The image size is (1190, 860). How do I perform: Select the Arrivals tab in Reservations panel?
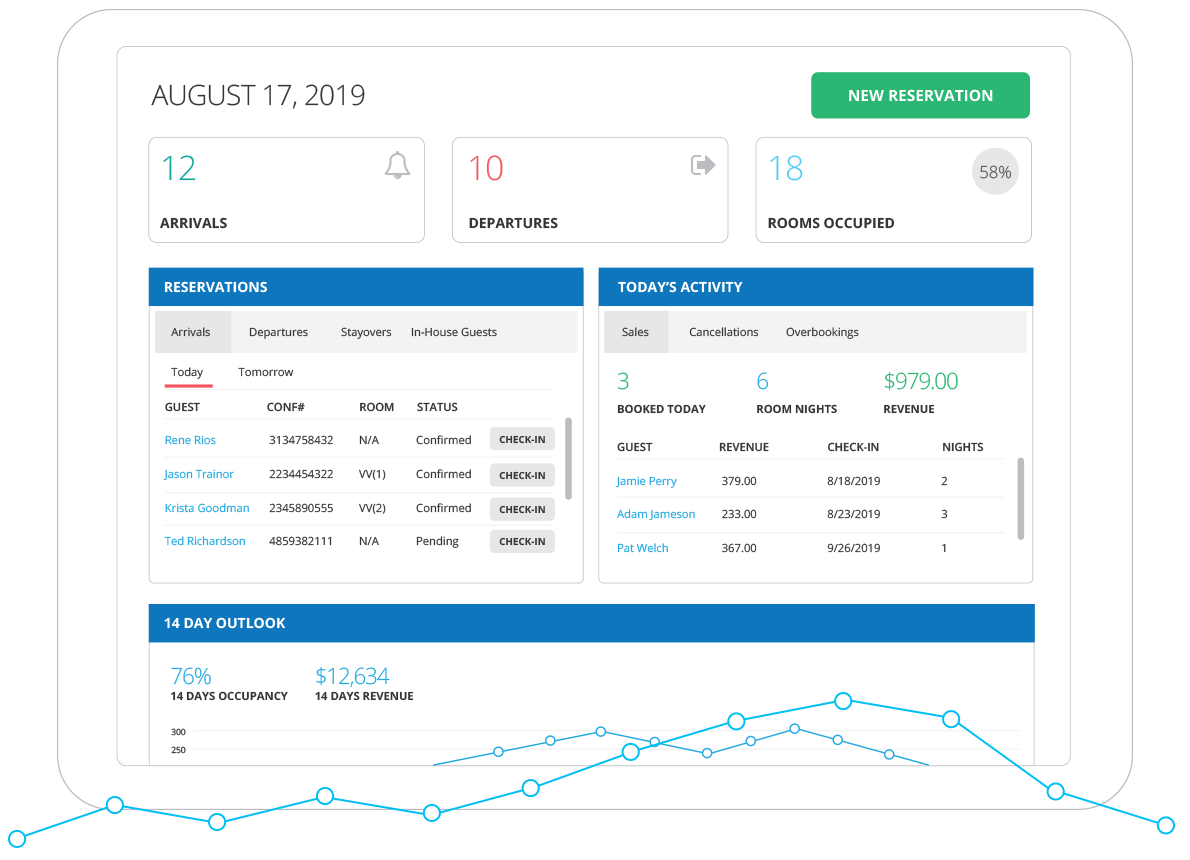click(192, 331)
